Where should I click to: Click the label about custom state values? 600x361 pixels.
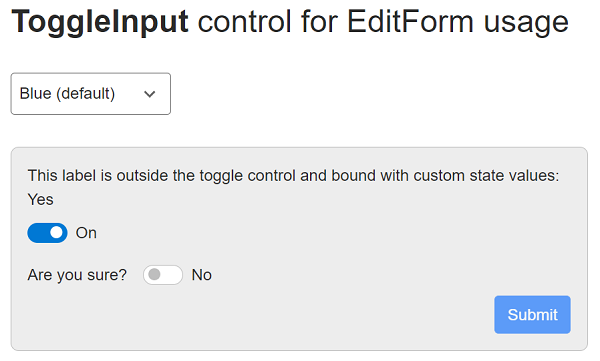pyautogui.click(x=293, y=176)
